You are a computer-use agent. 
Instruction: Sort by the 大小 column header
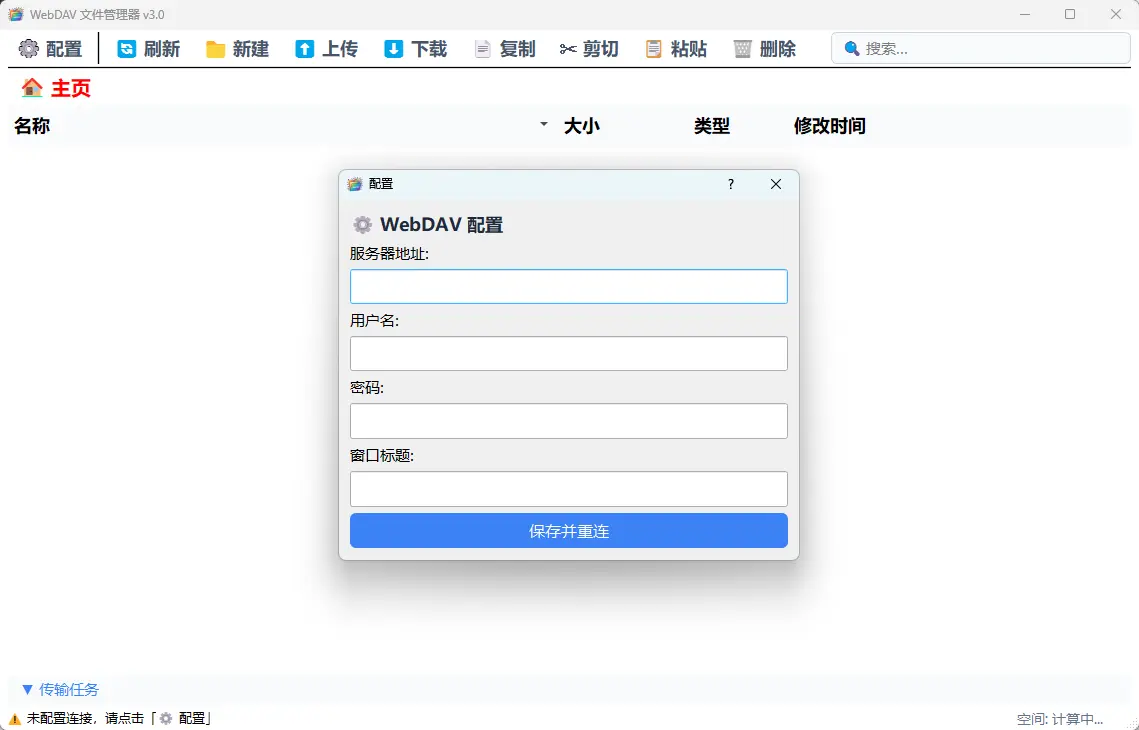tap(582, 126)
